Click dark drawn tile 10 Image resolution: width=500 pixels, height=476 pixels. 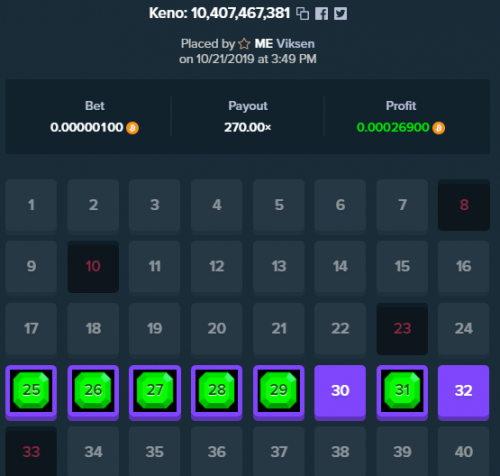click(93, 267)
